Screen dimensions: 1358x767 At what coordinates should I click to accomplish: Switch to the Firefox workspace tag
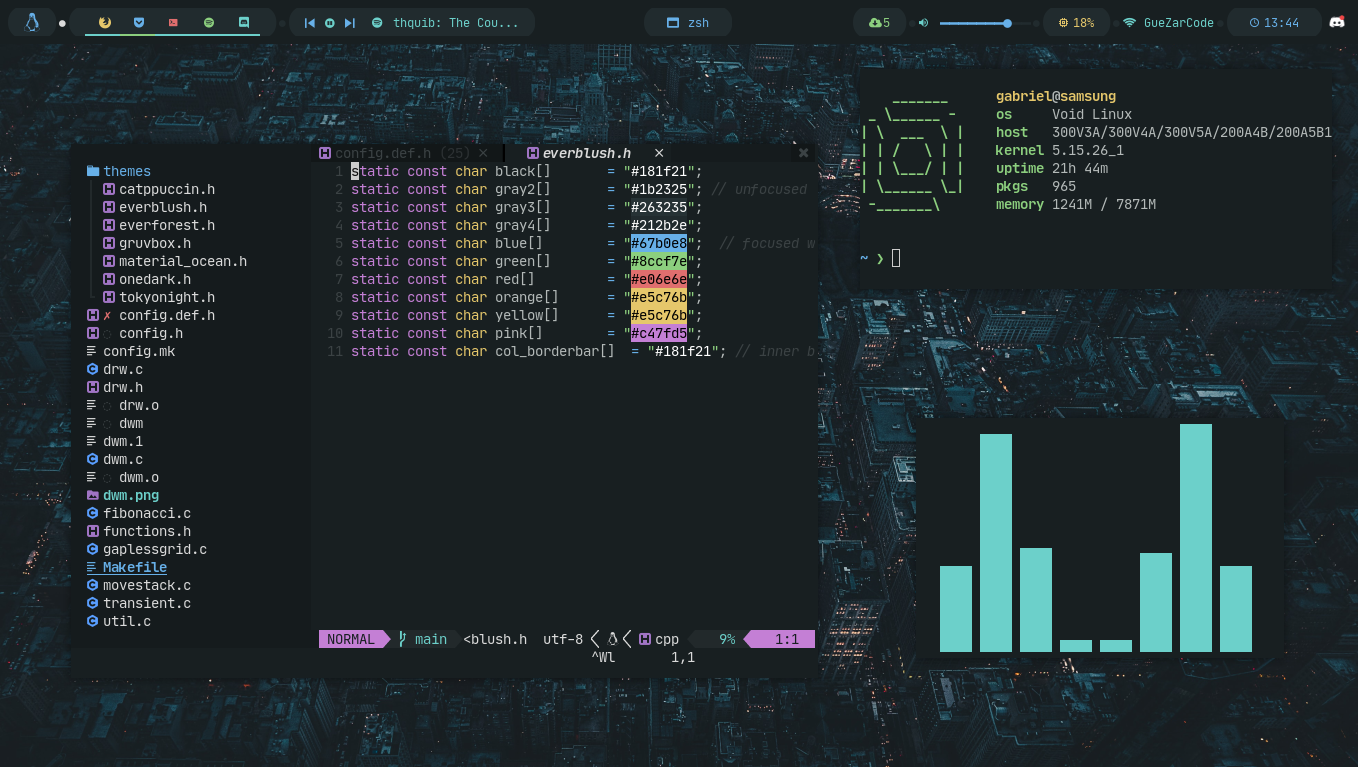pos(104,22)
